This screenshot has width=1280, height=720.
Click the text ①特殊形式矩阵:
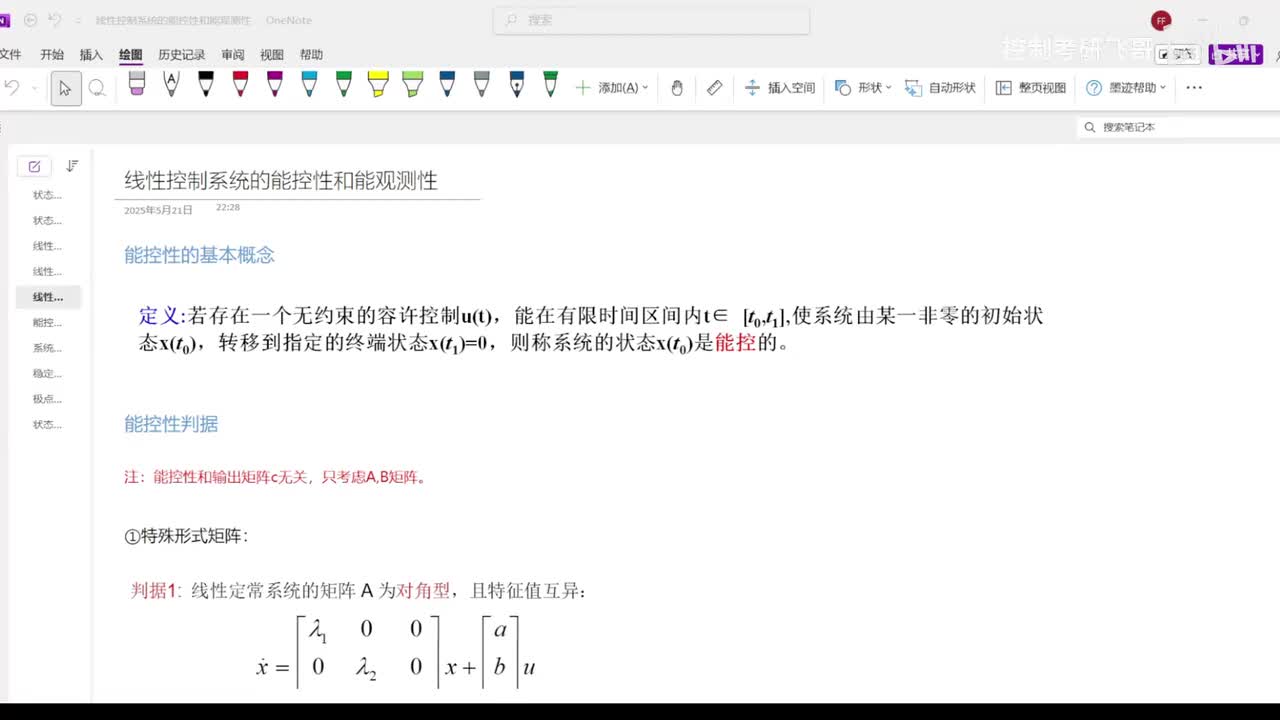(186, 536)
